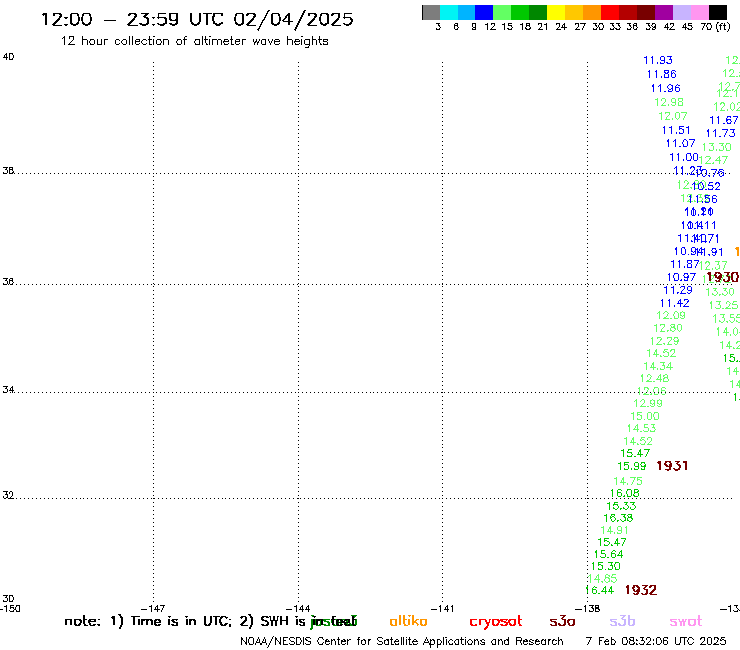Click the wave height value "14.75"

628,481
